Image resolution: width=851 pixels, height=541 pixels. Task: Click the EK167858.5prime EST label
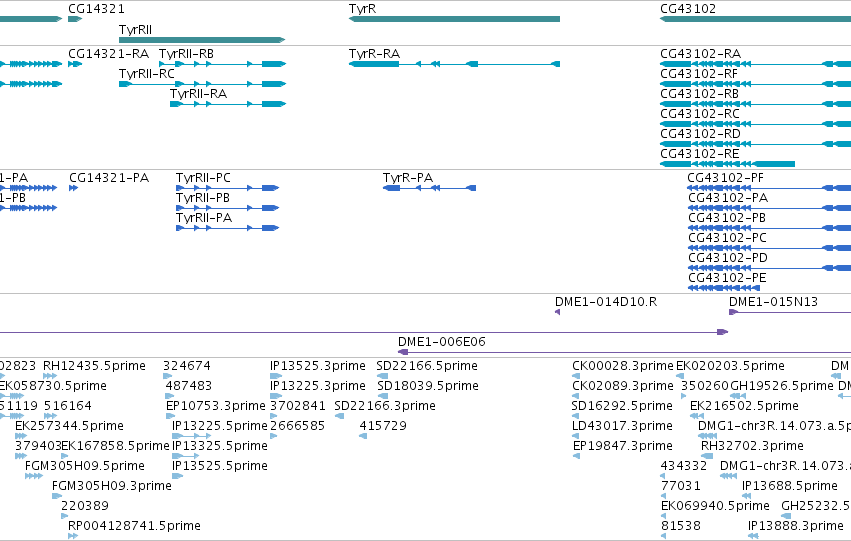point(115,447)
